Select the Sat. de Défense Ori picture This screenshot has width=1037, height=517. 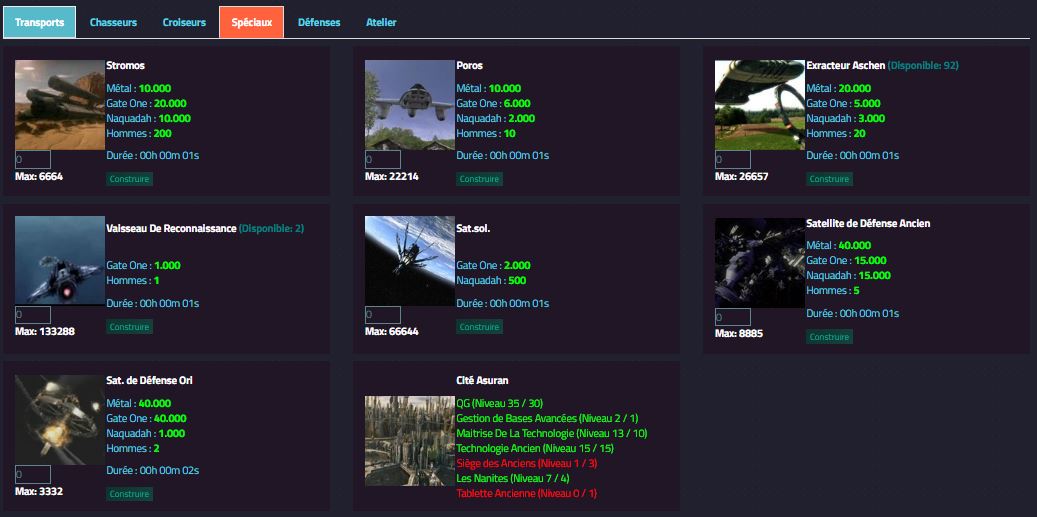tap(60, 420)
